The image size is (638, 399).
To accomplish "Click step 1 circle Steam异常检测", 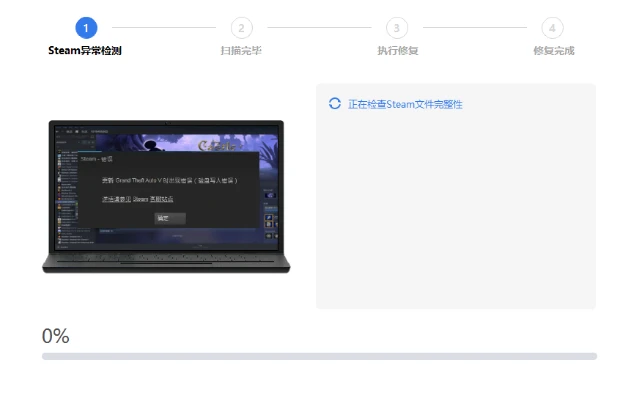I will point(86,28).
